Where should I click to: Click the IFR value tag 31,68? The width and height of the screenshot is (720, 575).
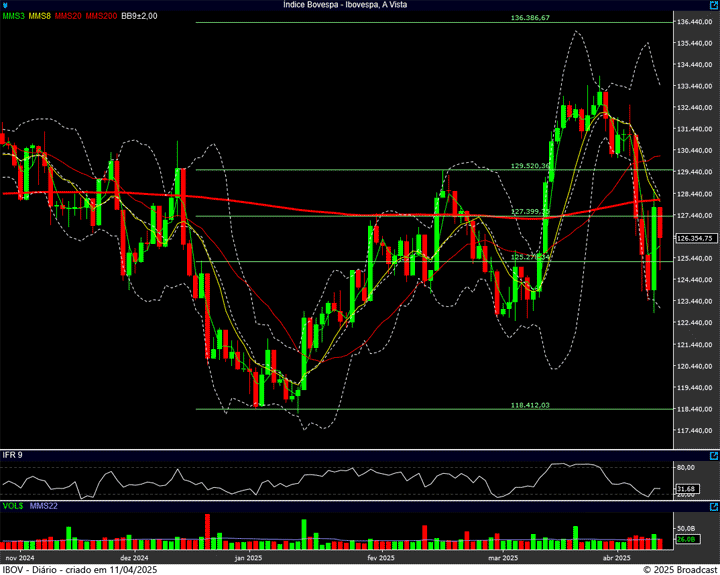pos(685,488)
